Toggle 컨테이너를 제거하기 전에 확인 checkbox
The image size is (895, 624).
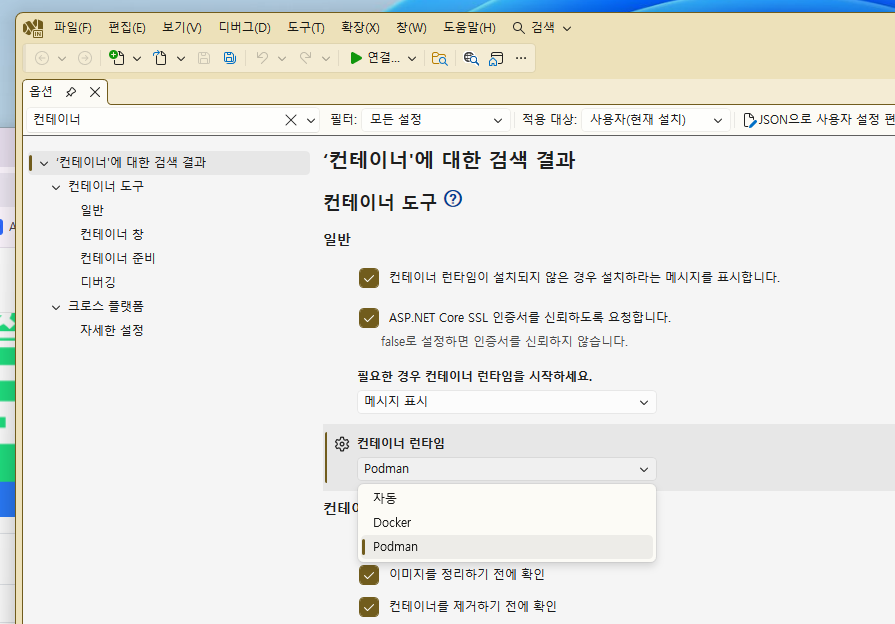click(369, 607)
